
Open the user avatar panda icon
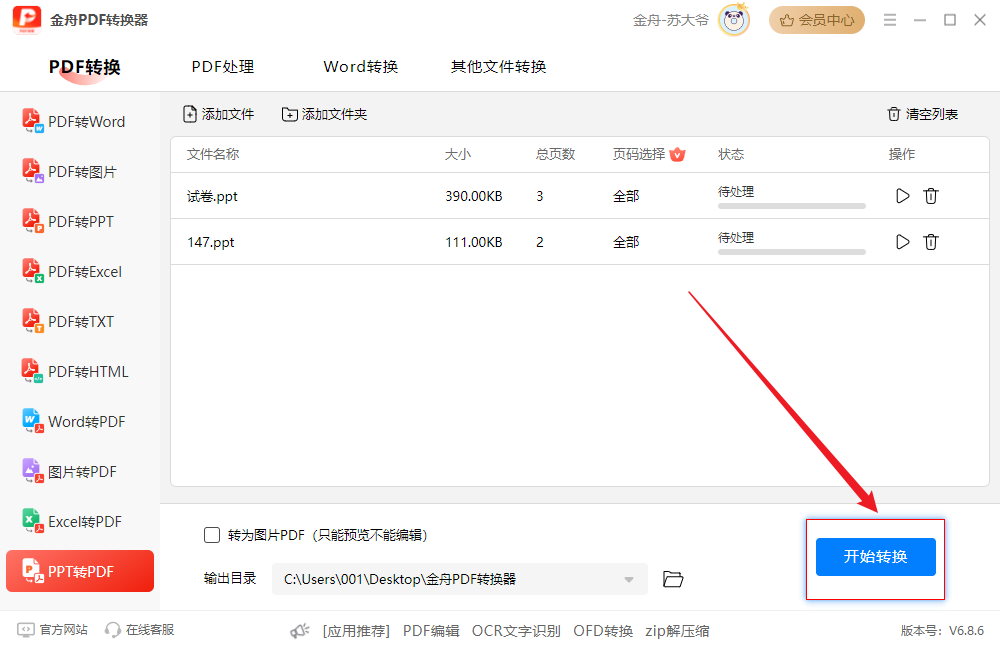pos(734,20)
